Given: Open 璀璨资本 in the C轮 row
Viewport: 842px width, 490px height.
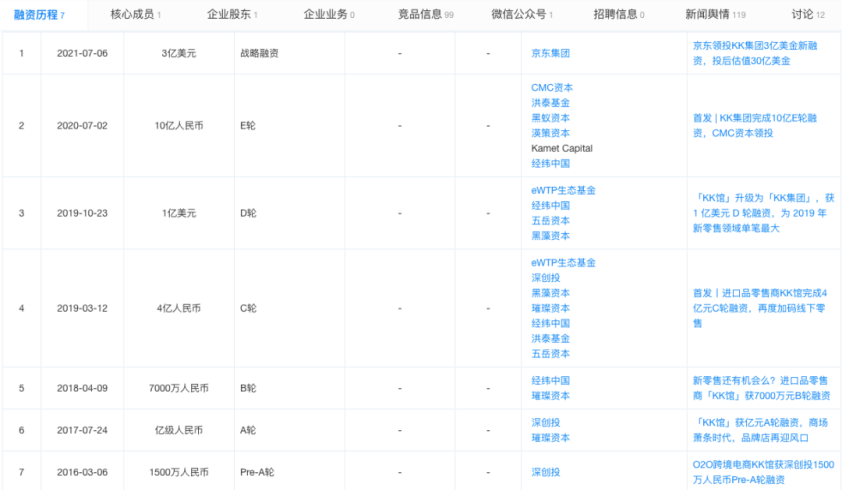Looking at the screenshot, I should (x=550, y=308).
